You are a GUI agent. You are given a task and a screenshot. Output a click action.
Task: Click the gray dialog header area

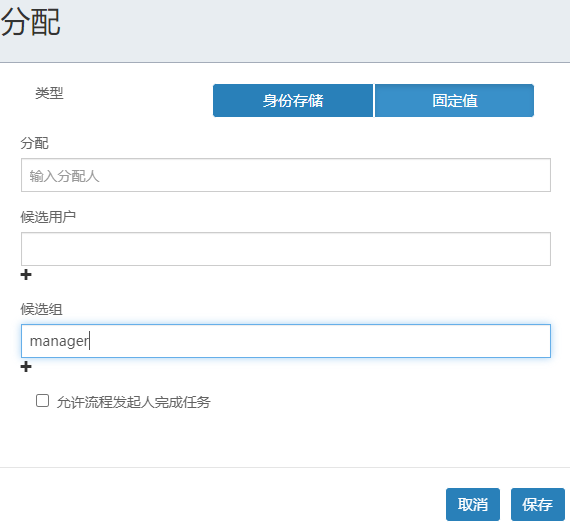pyautogui.click(x=313, y=31)
